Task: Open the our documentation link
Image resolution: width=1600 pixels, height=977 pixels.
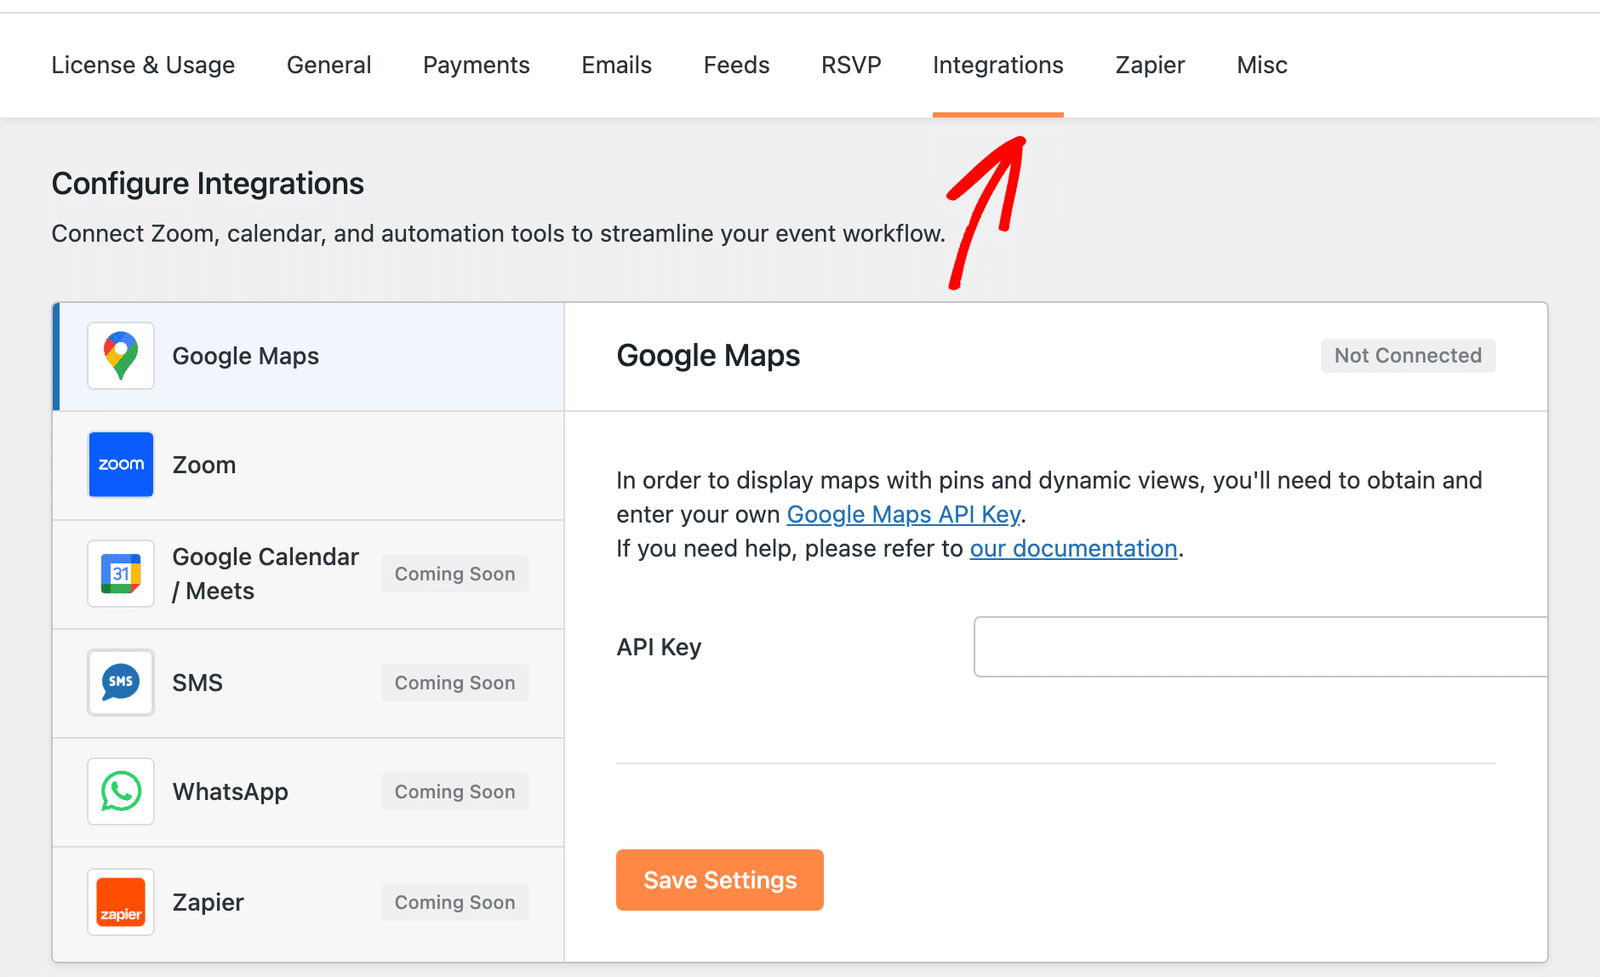Action: (1074, 548)
